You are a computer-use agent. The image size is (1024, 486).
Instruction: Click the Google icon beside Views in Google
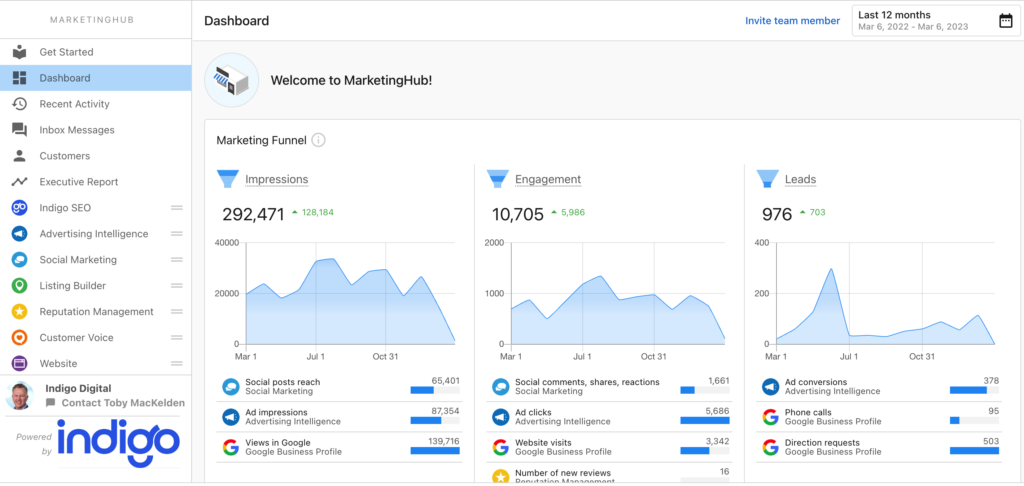pyautogui.click(x=231, y=447)
